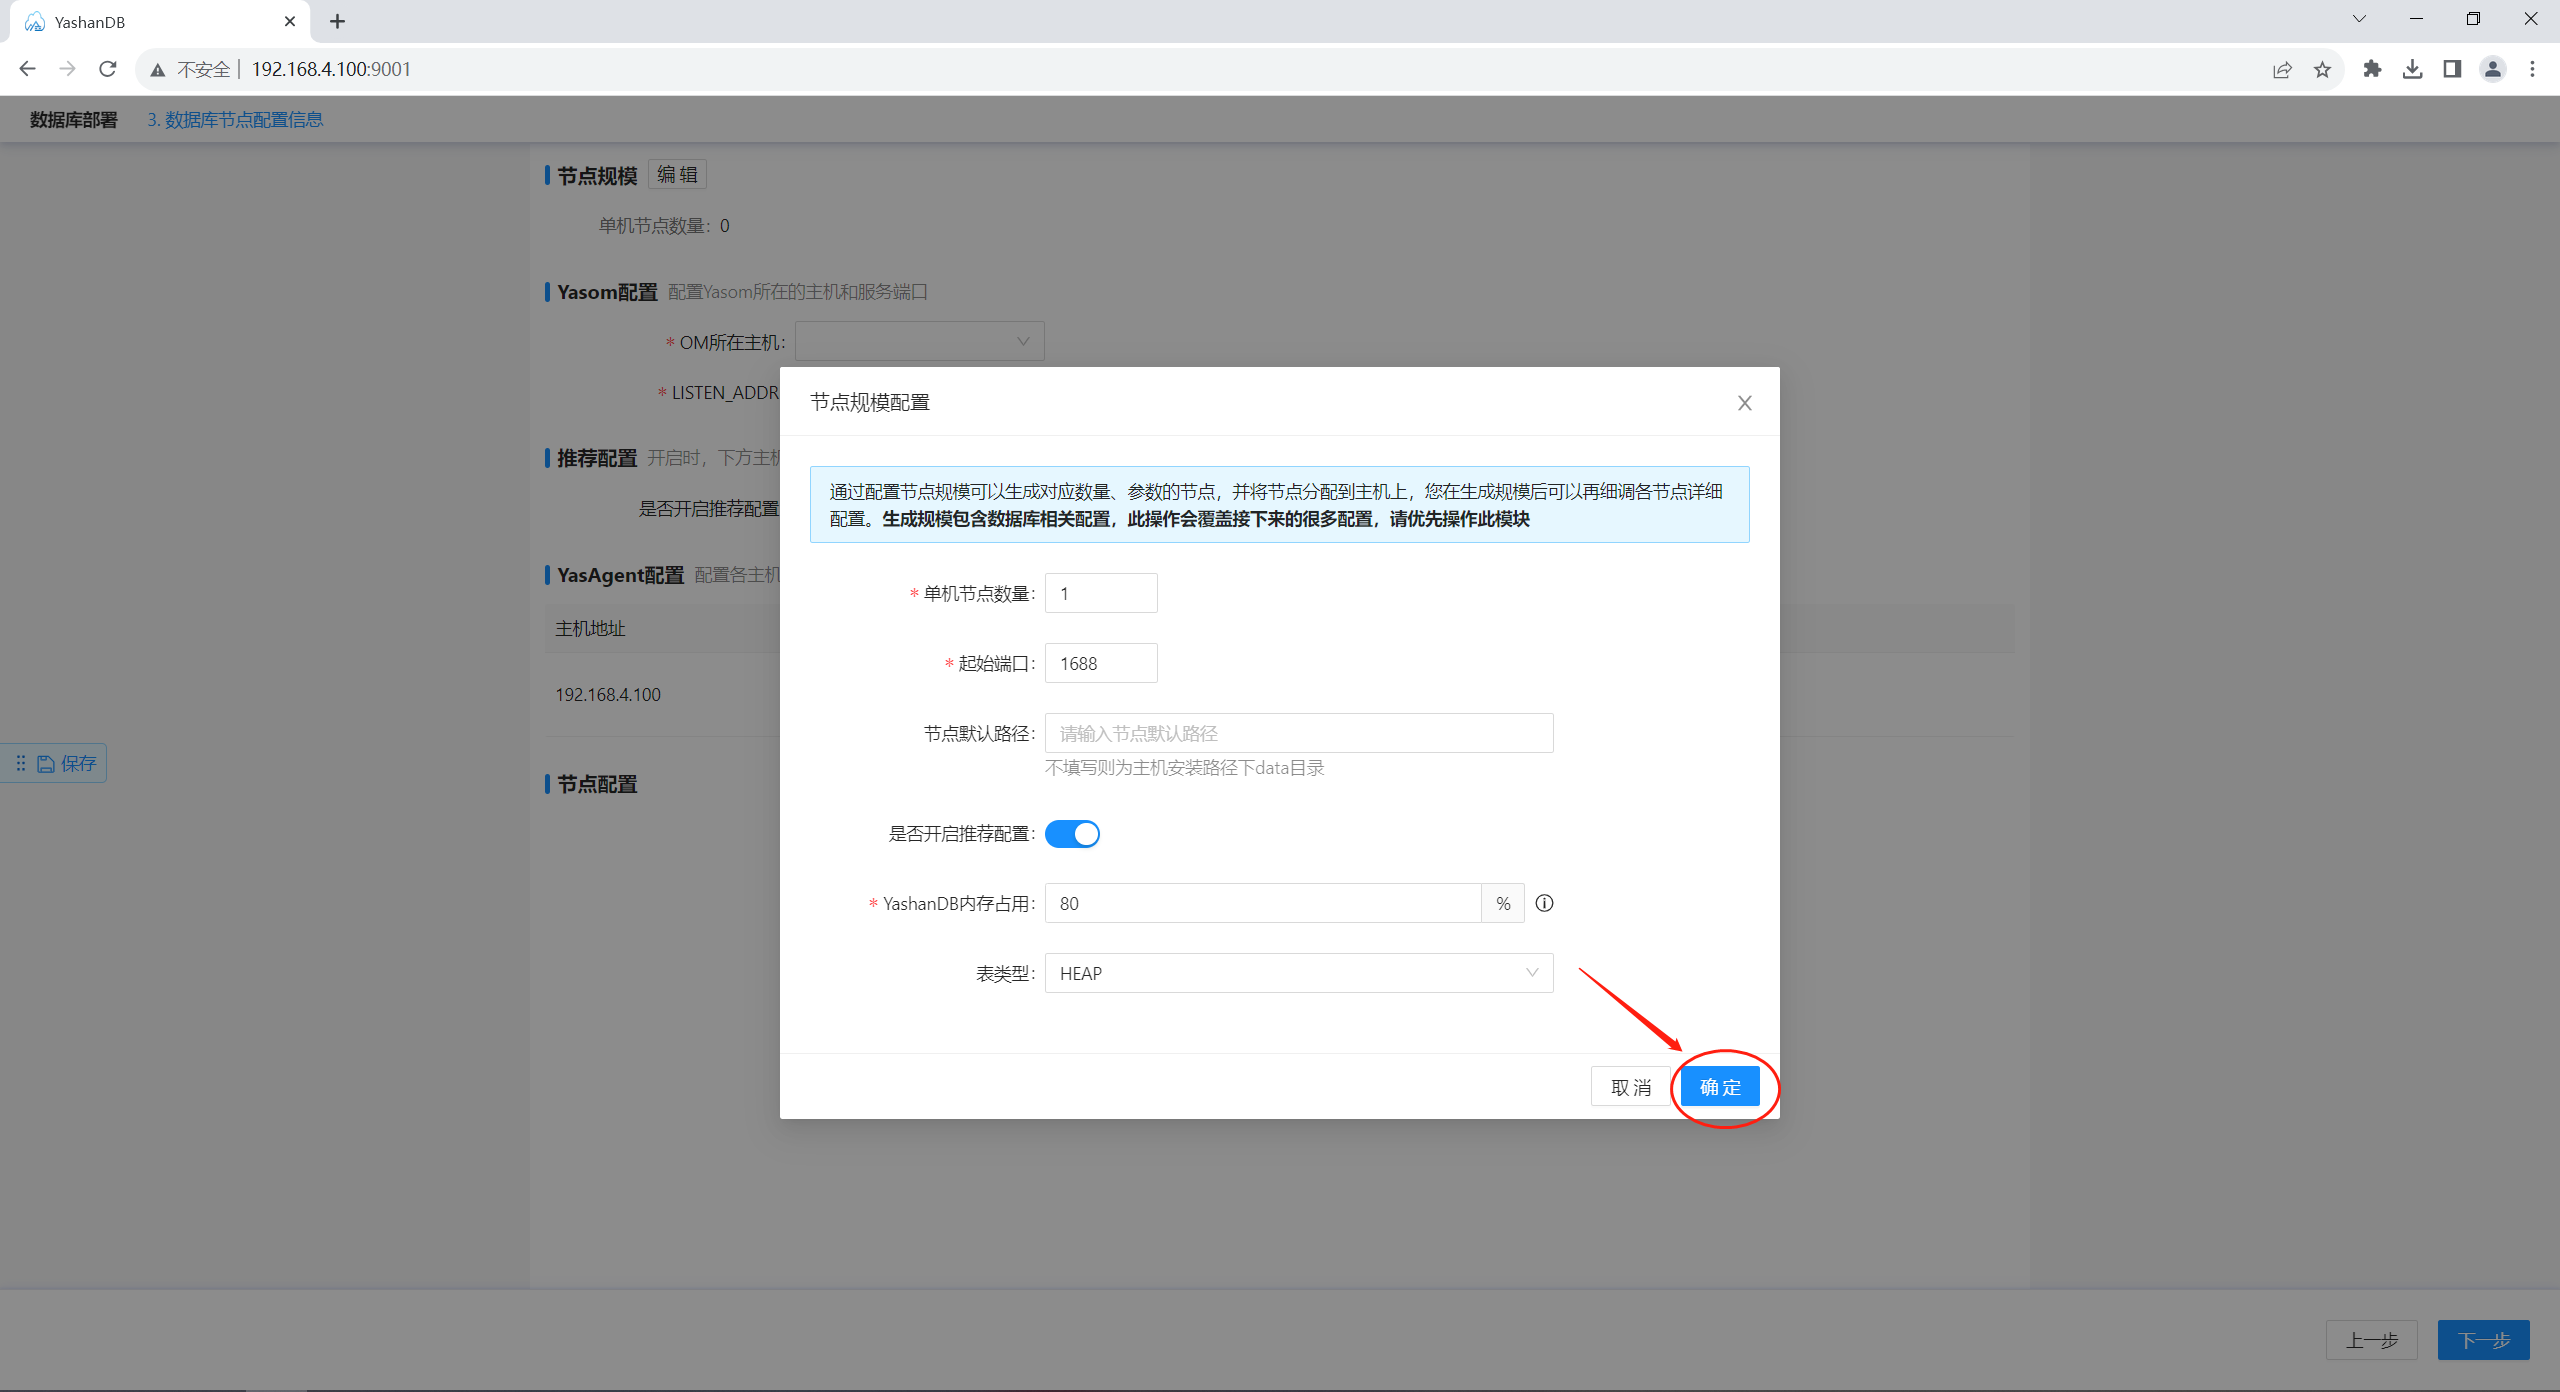Image resolution: width=2560 pixels, height=1392 pixels.
Task: Toggle the browser side panel icon
Action: [x=2452, y=69]
